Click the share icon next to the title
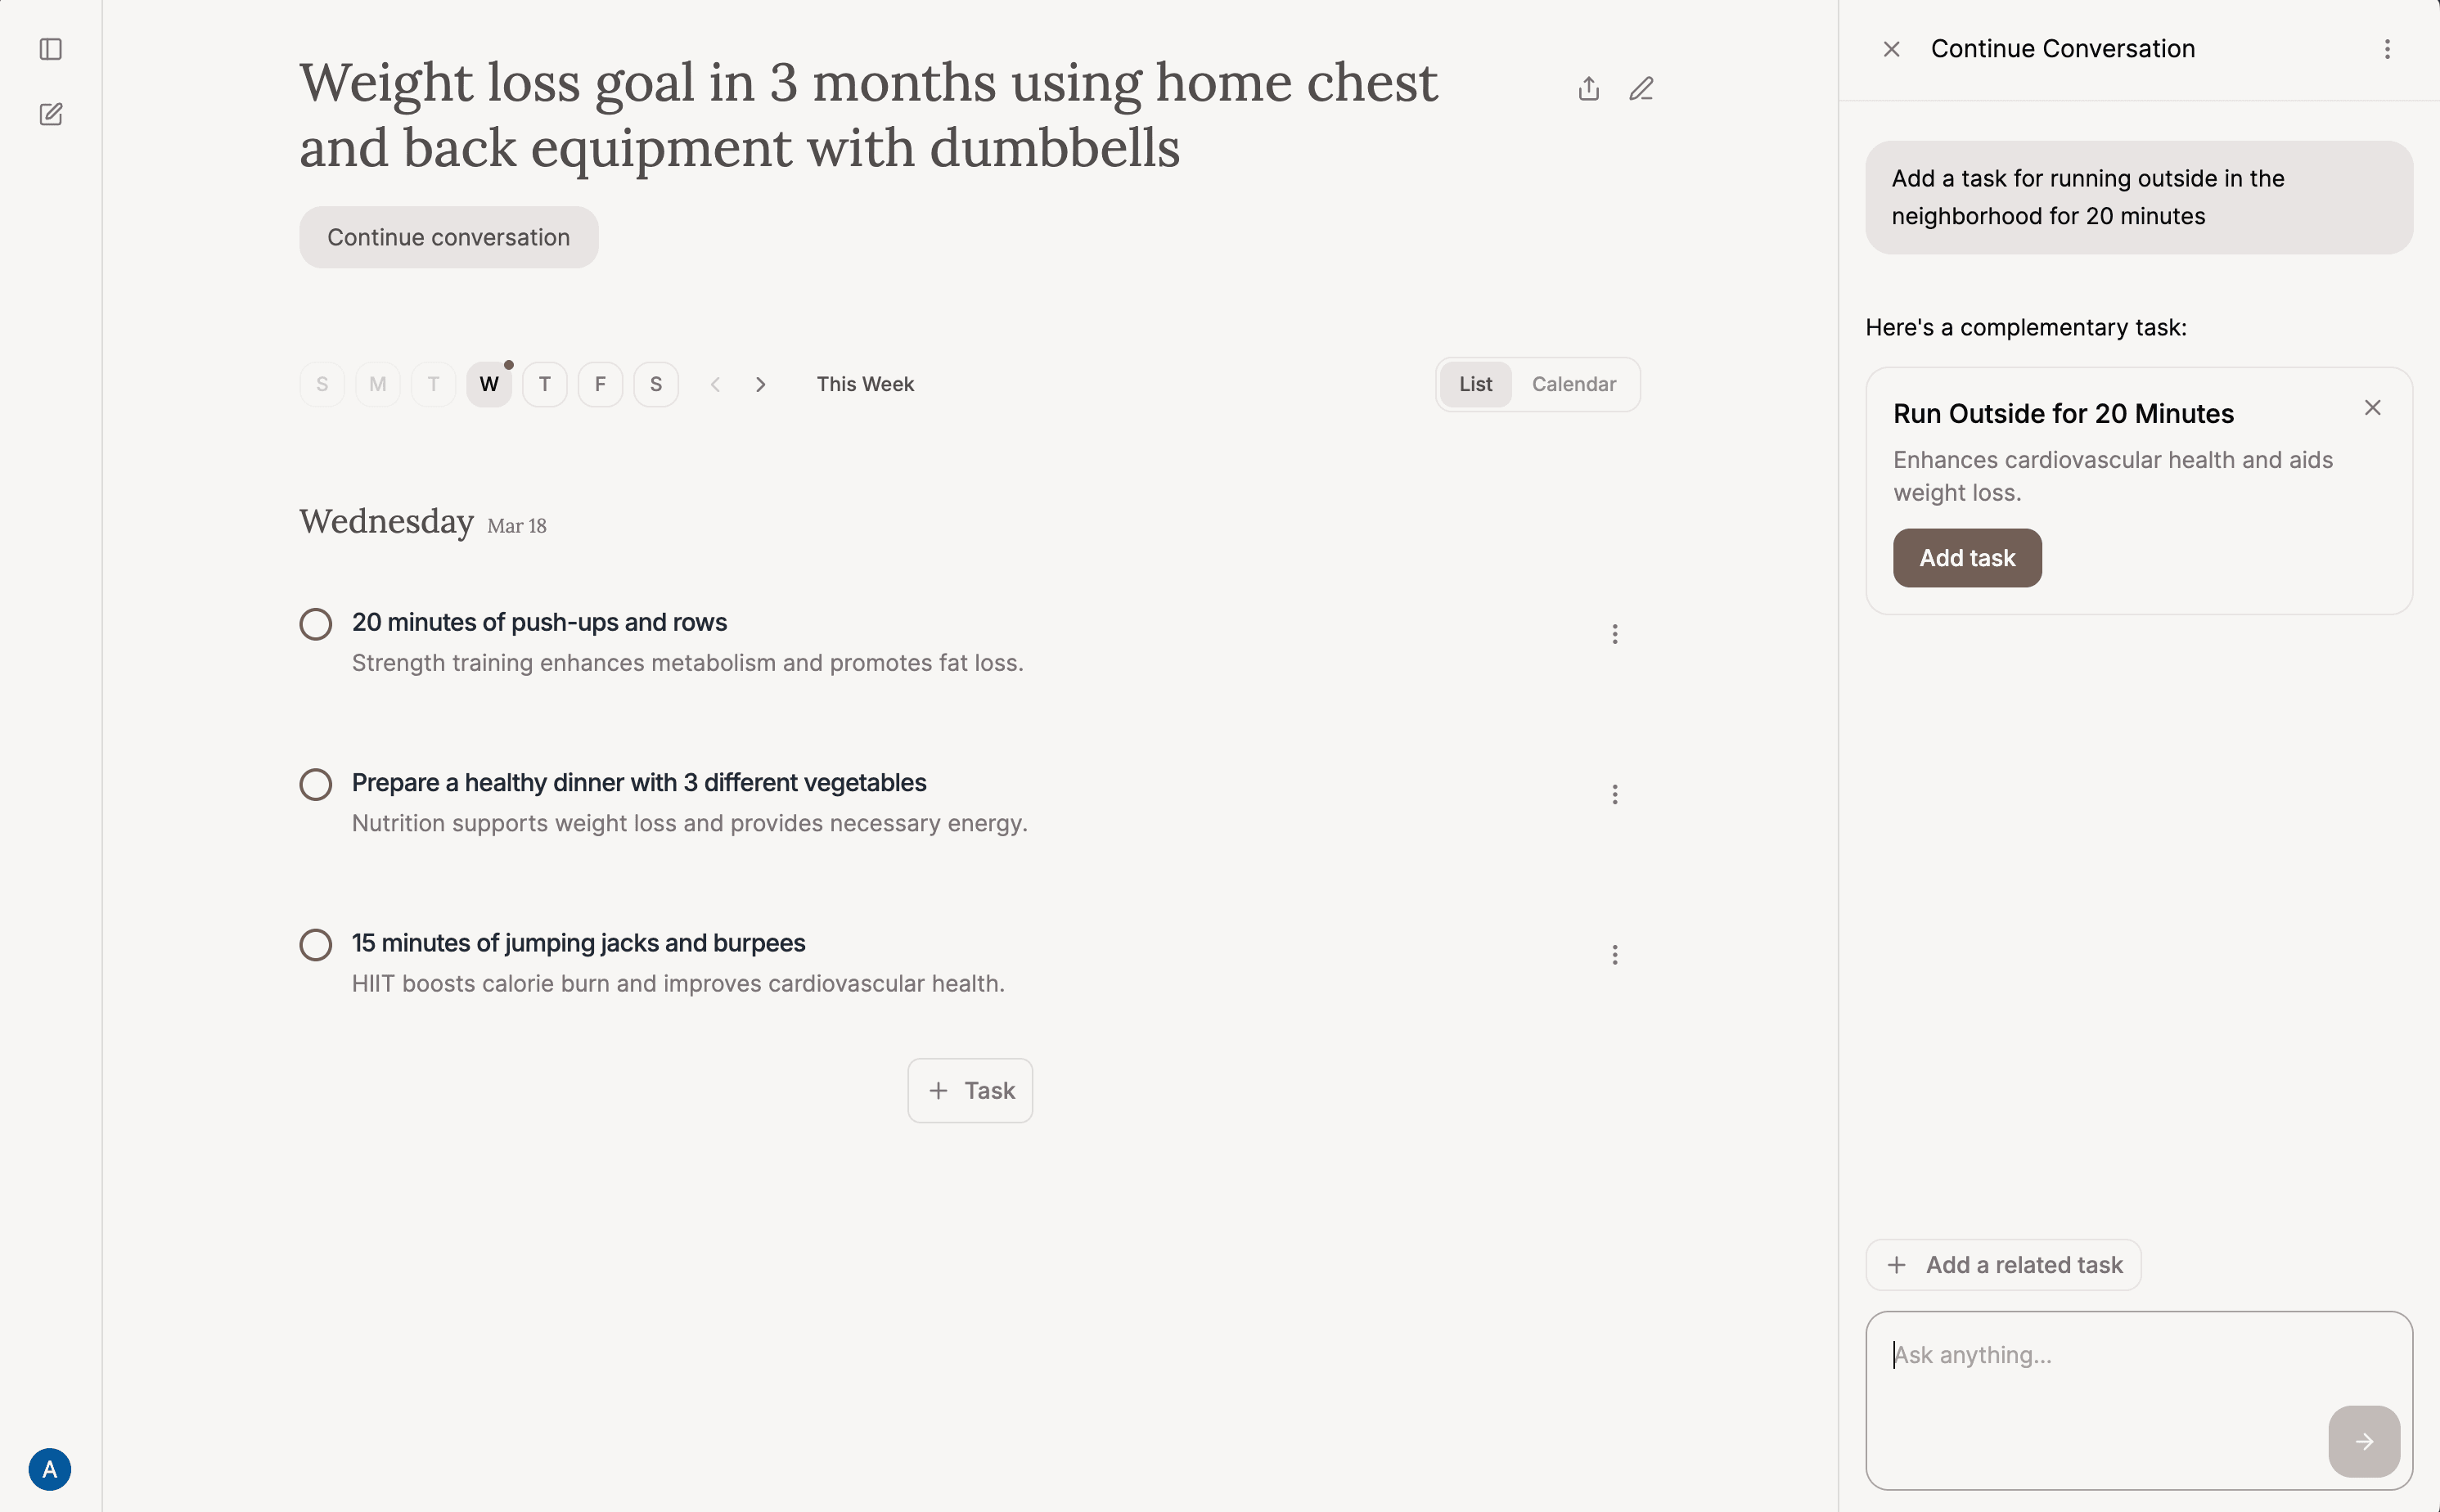Screen dimensions: 2440x1512 (1588, 88)
